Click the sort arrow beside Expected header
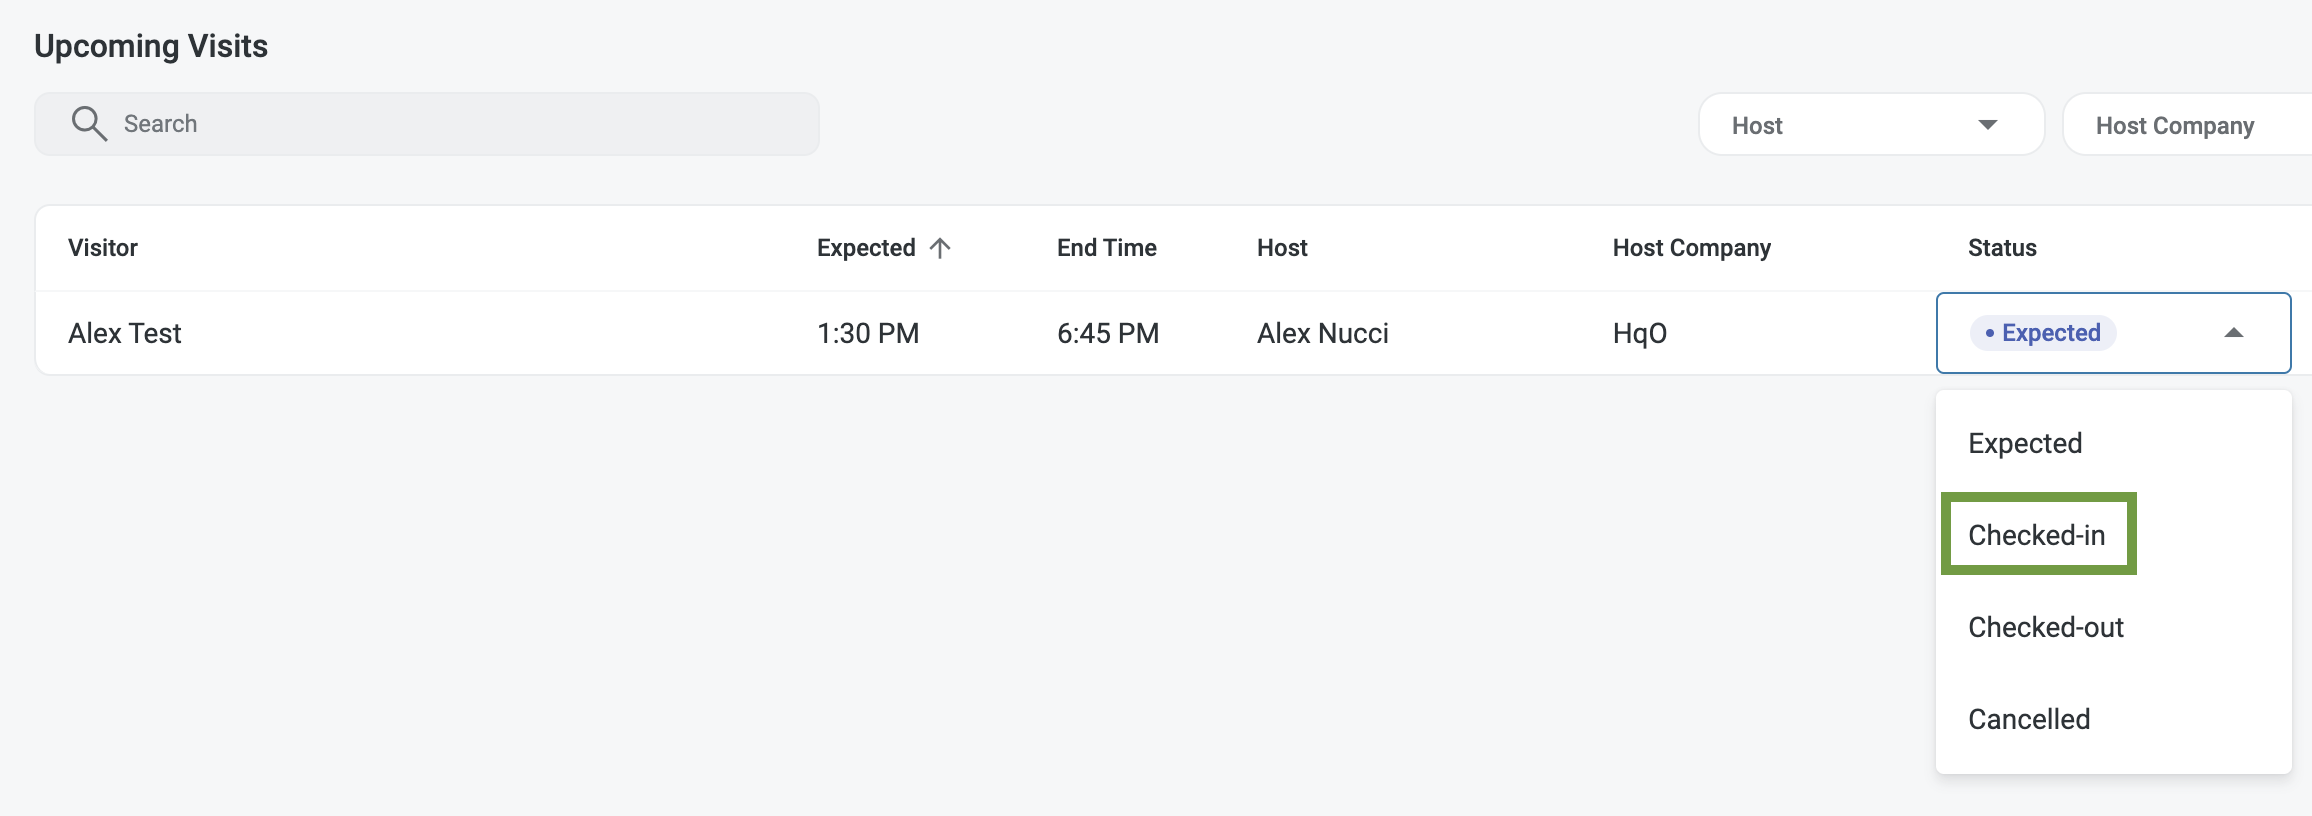The image size is (2312, 816). pyautogui.click(x=940, y=248)
